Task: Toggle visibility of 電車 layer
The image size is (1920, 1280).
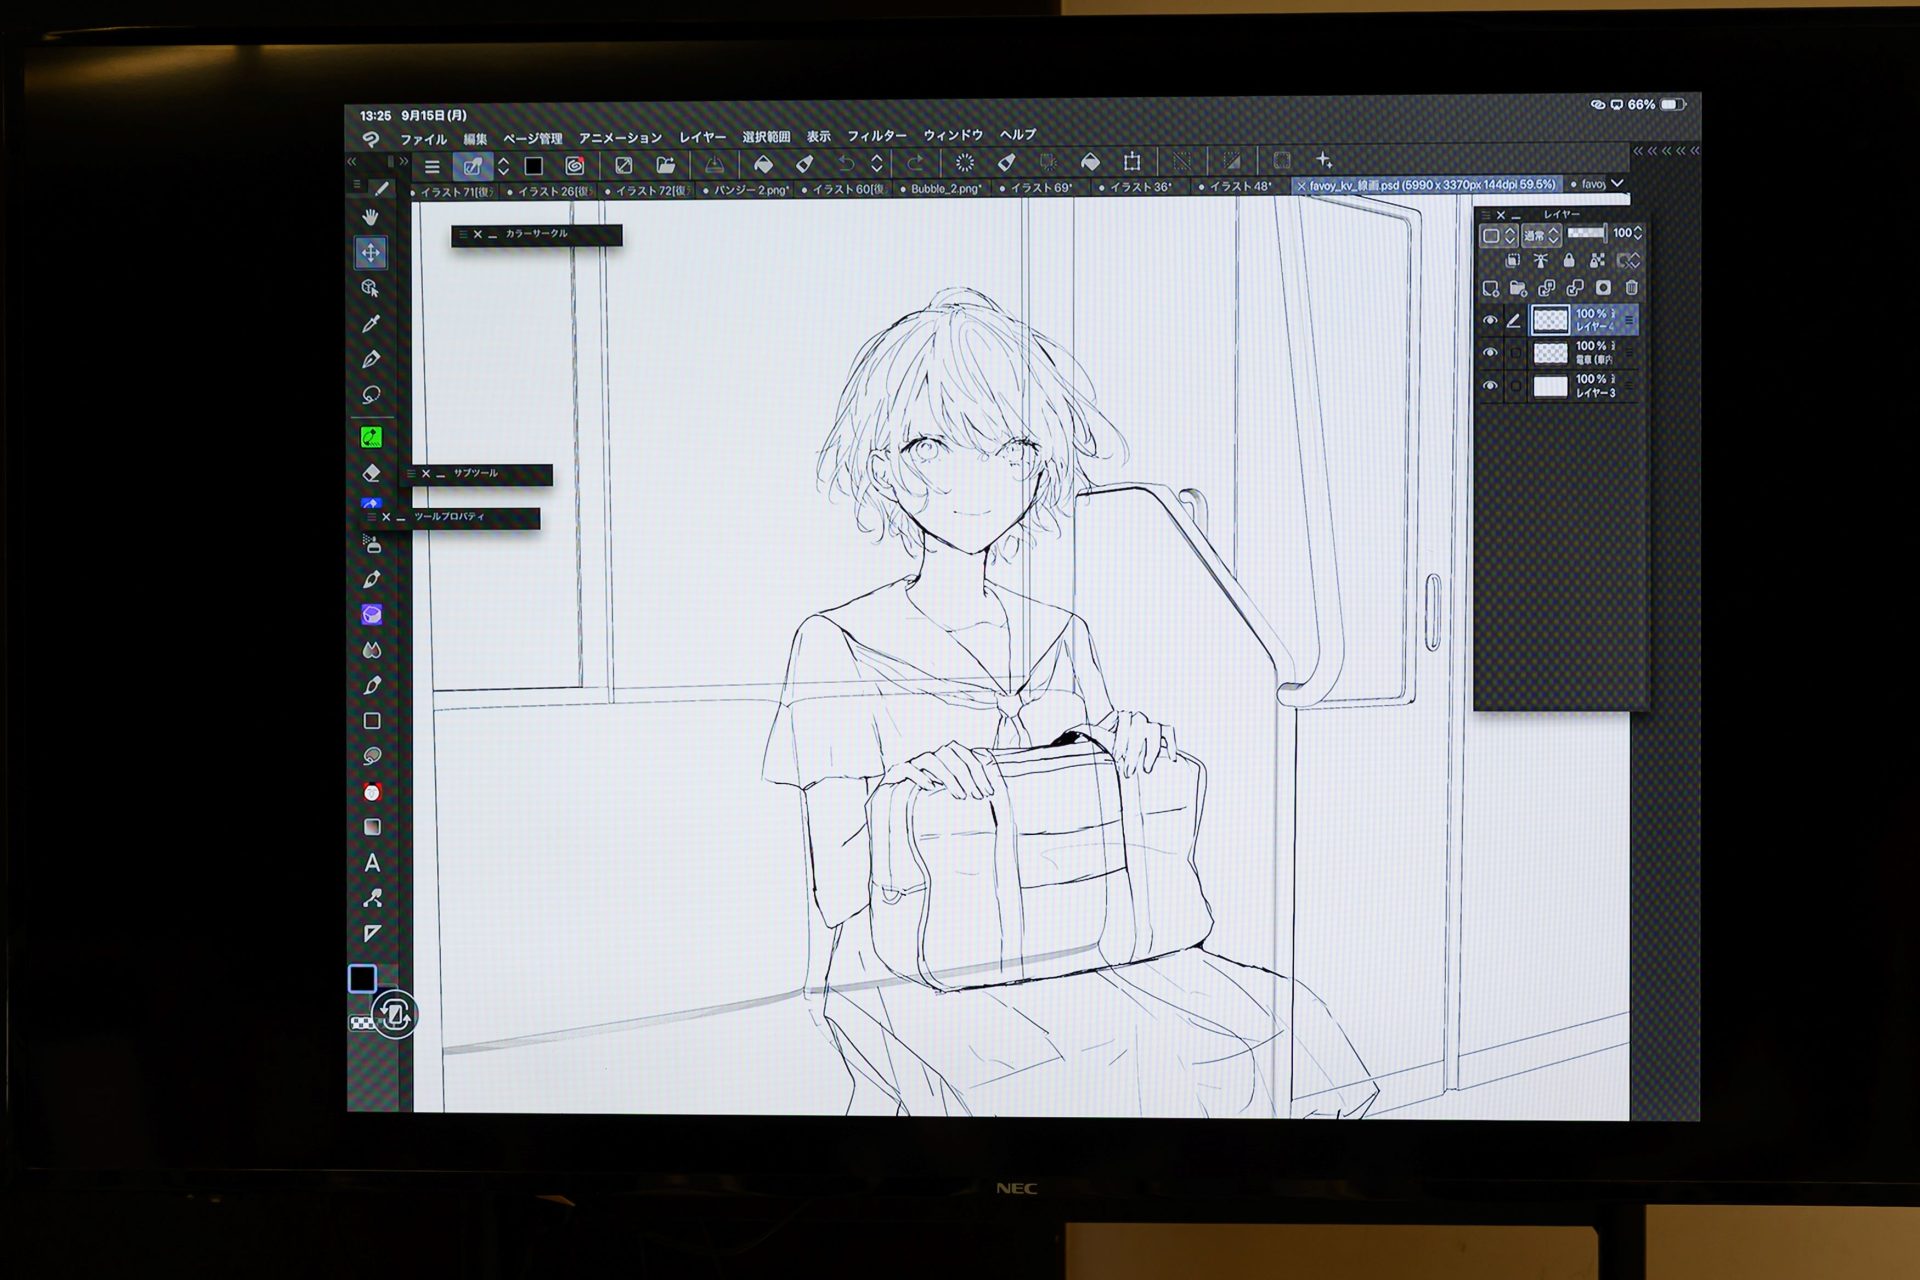Action: pos(1490,353)
